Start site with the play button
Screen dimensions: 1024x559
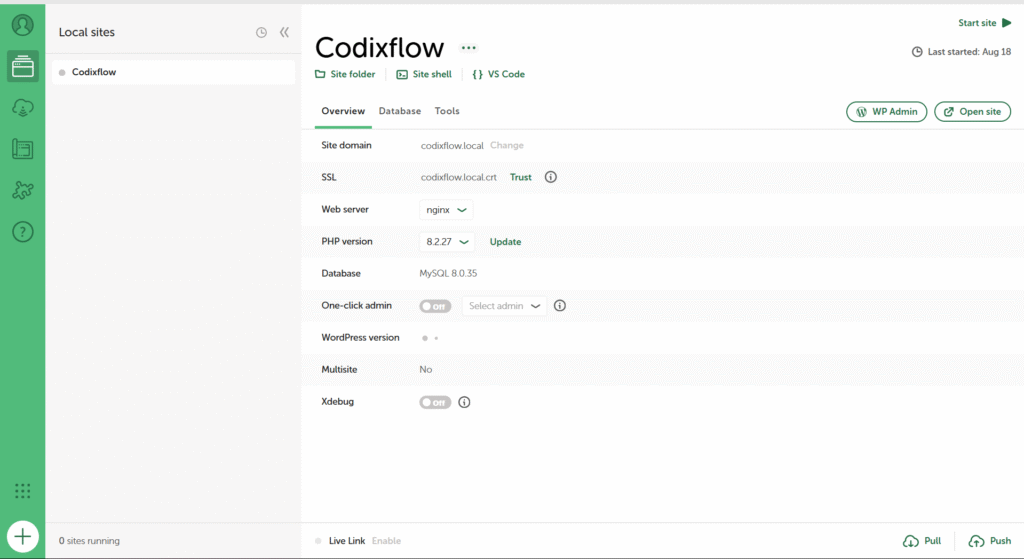point(985,23)
